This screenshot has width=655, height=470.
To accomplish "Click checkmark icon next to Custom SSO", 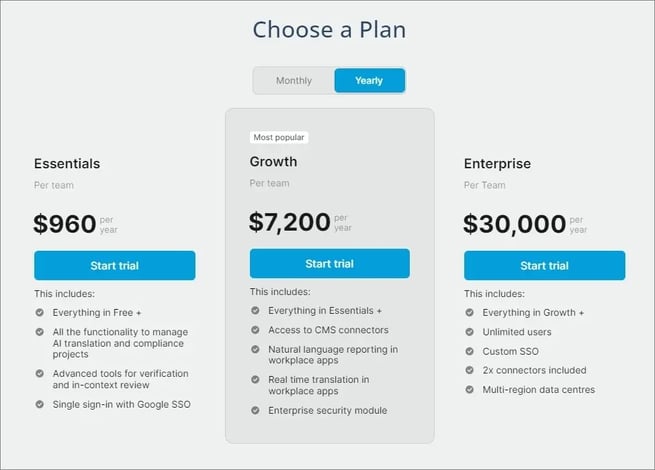I will point(470,351).
